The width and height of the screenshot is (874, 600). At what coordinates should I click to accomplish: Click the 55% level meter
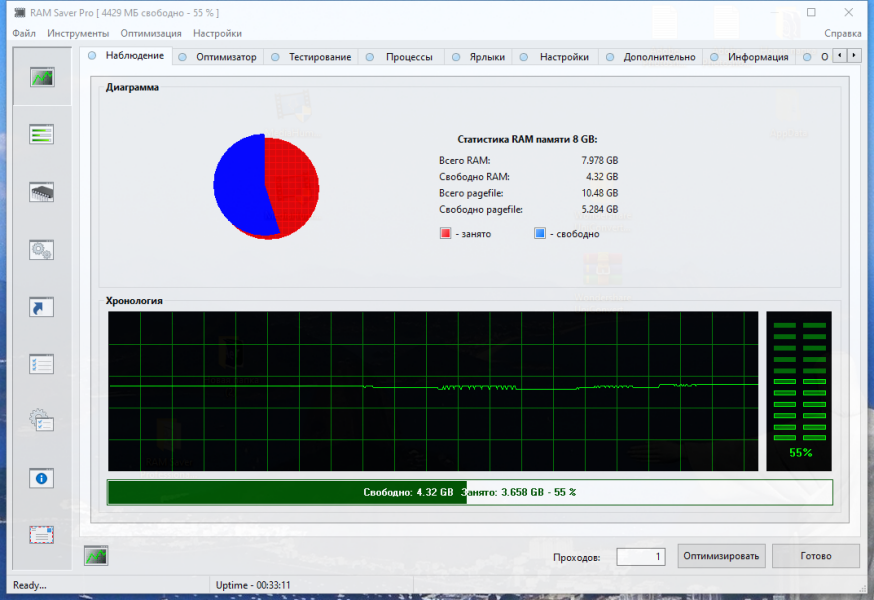[x=799, y=391]
